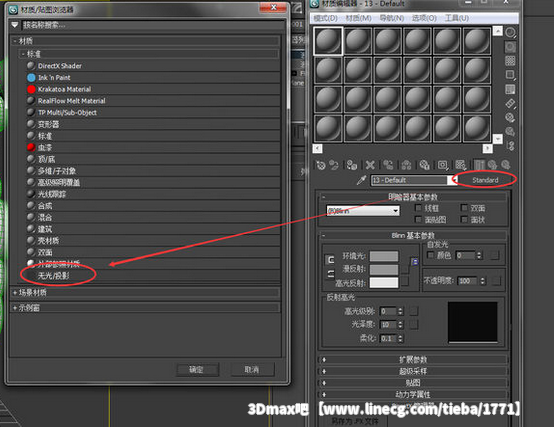Open the 模式(D) menu
This screenshot has height=428, width=560.
pyautogui.click(x=325, y=18)
